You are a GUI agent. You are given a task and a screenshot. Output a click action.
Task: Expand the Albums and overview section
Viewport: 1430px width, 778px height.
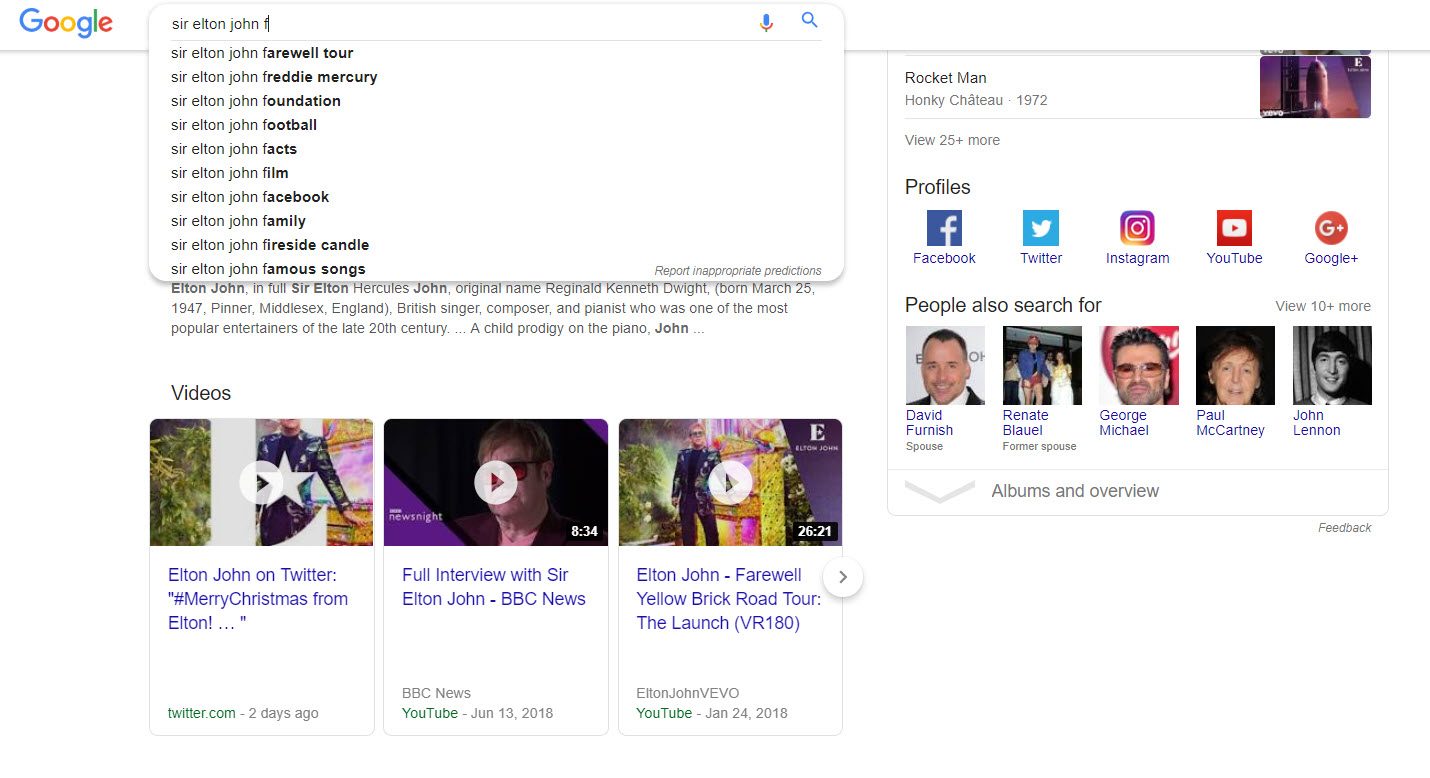[1074, 491]
